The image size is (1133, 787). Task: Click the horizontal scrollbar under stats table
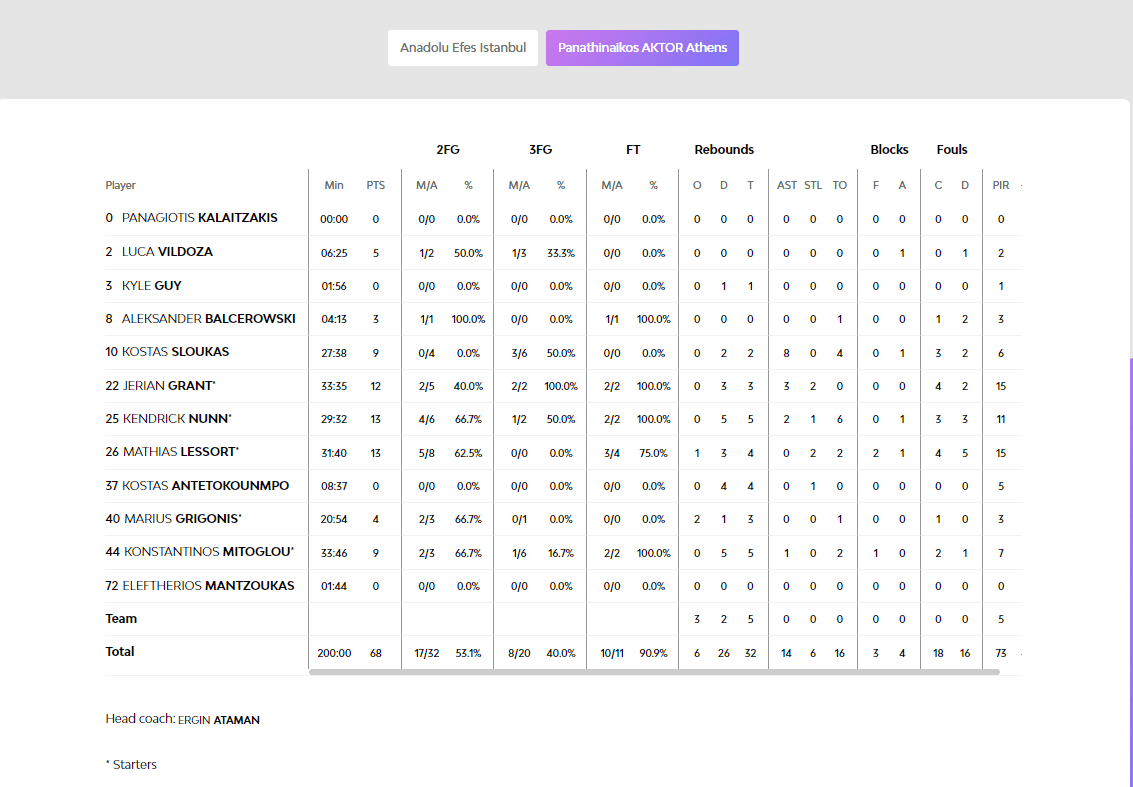[654, 672]
